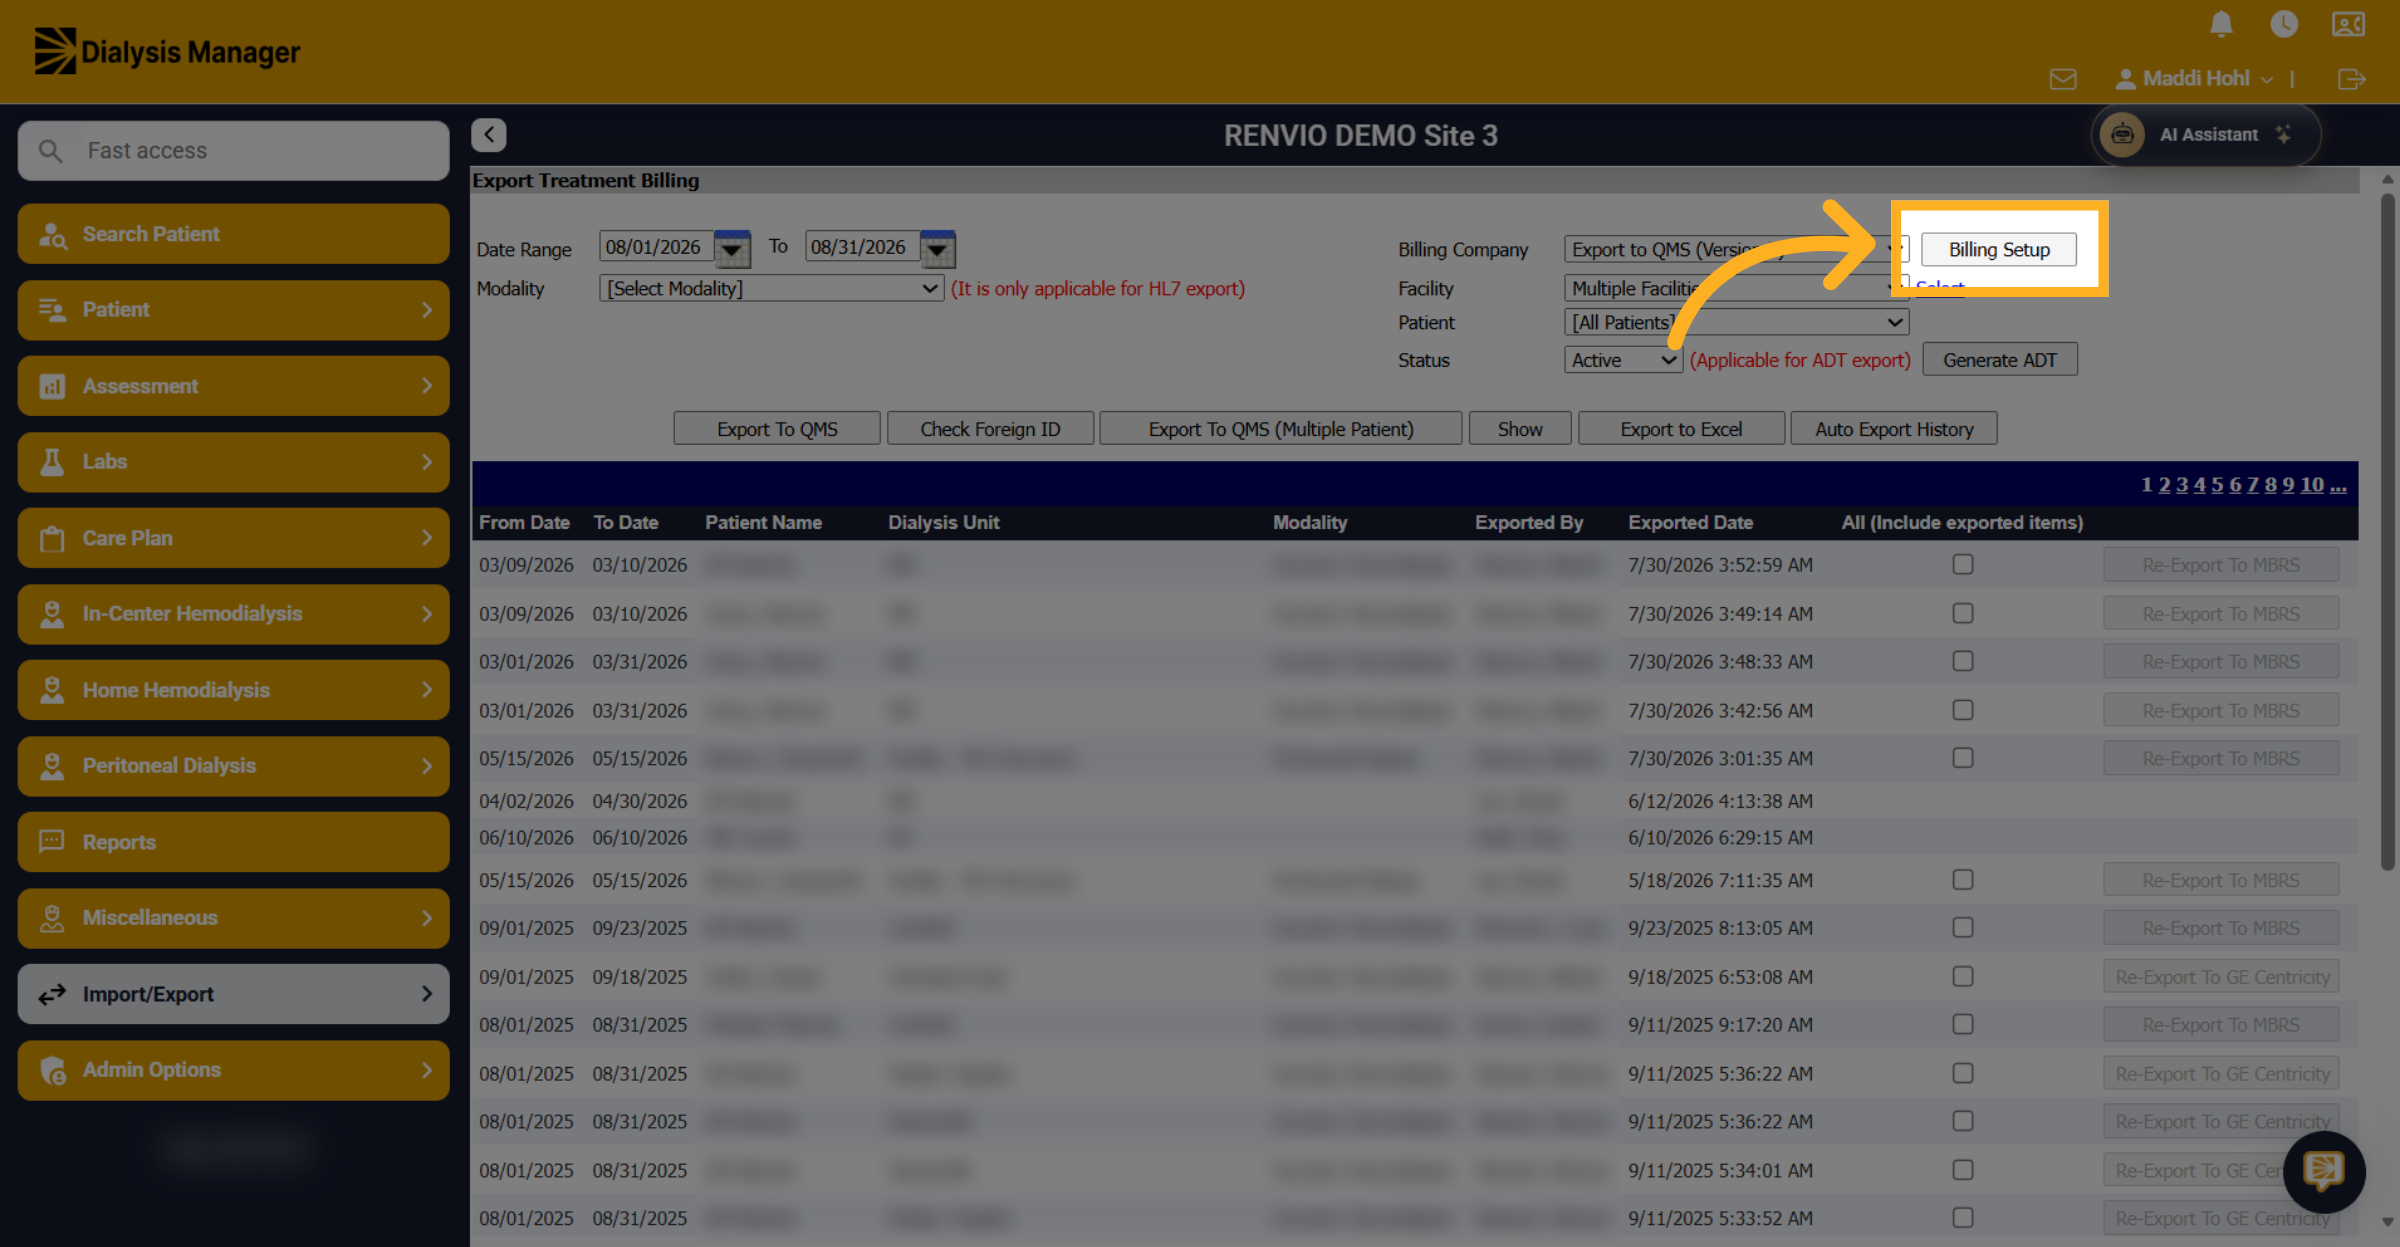Check box for 5/18/2026 7:11:35 AM row
The width and height of the screenshot is (2400, 1247).
(x=1963, y=880)
